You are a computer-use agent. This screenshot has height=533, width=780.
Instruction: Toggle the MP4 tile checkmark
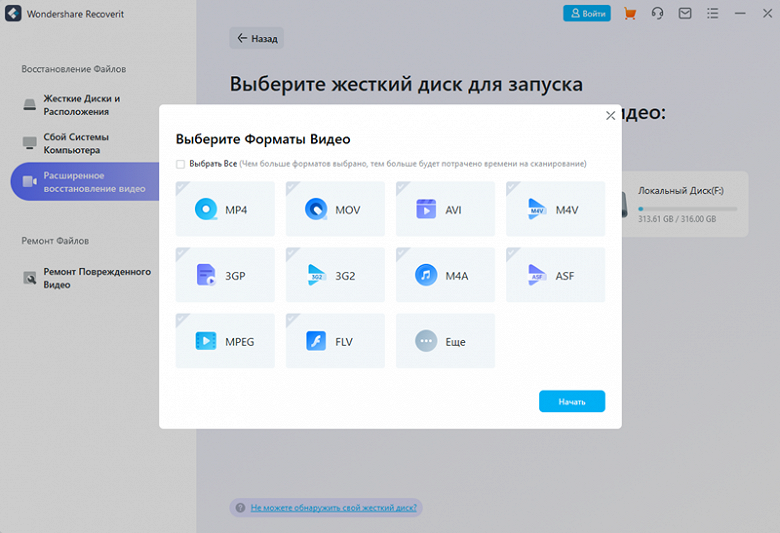[x=182, y=188]
